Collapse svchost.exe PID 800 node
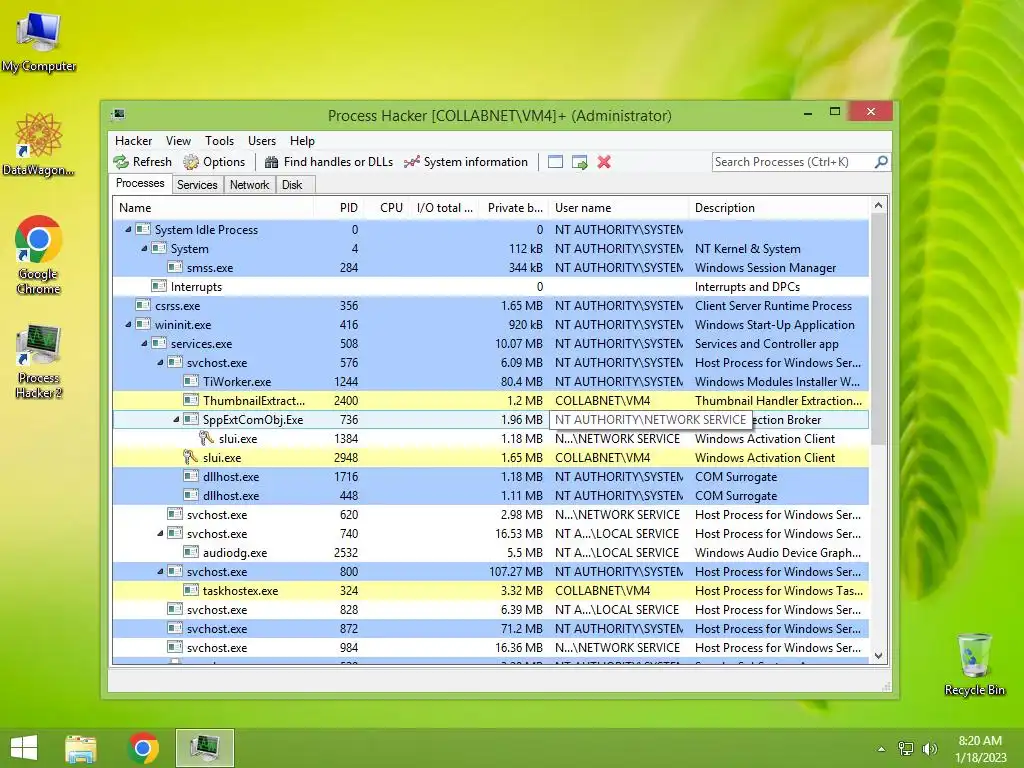This screenshot has width=1024, height=768. 160,571
